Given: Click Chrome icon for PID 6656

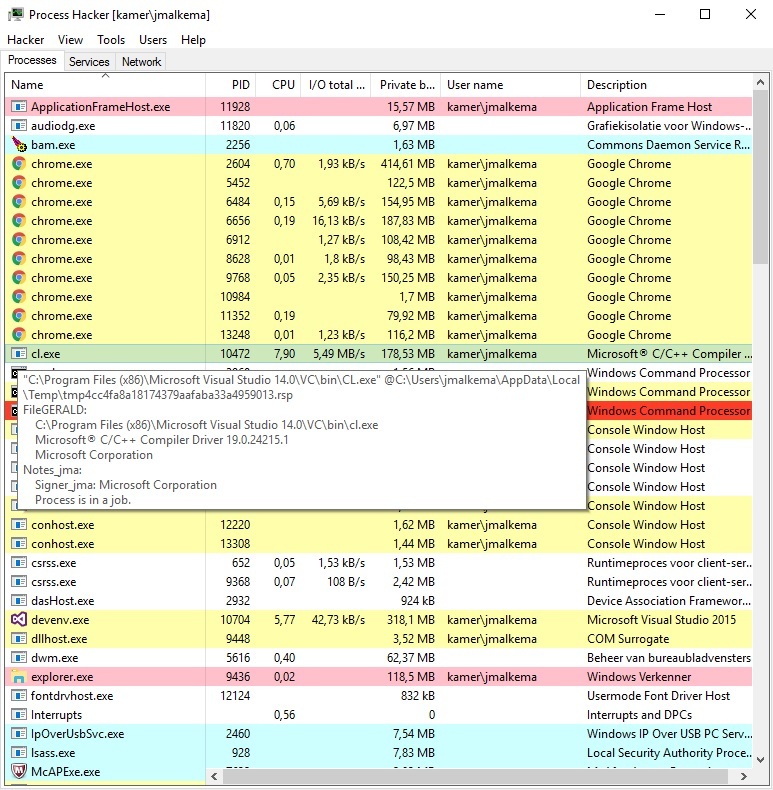Looking at the screenshot, I should (x=19, y=221).
